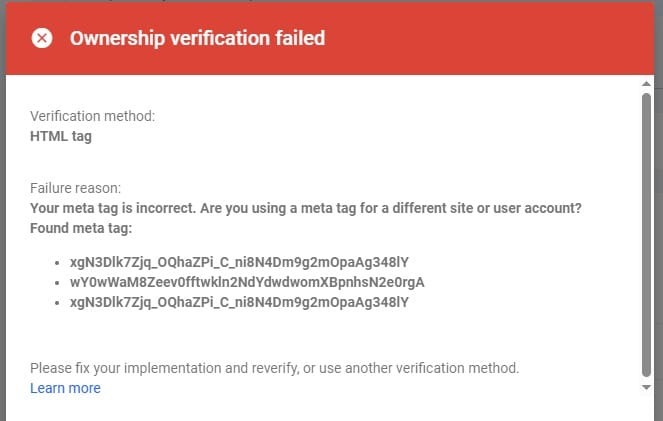Click the "Your meta tag is incorrect" message

click(306, 207)
